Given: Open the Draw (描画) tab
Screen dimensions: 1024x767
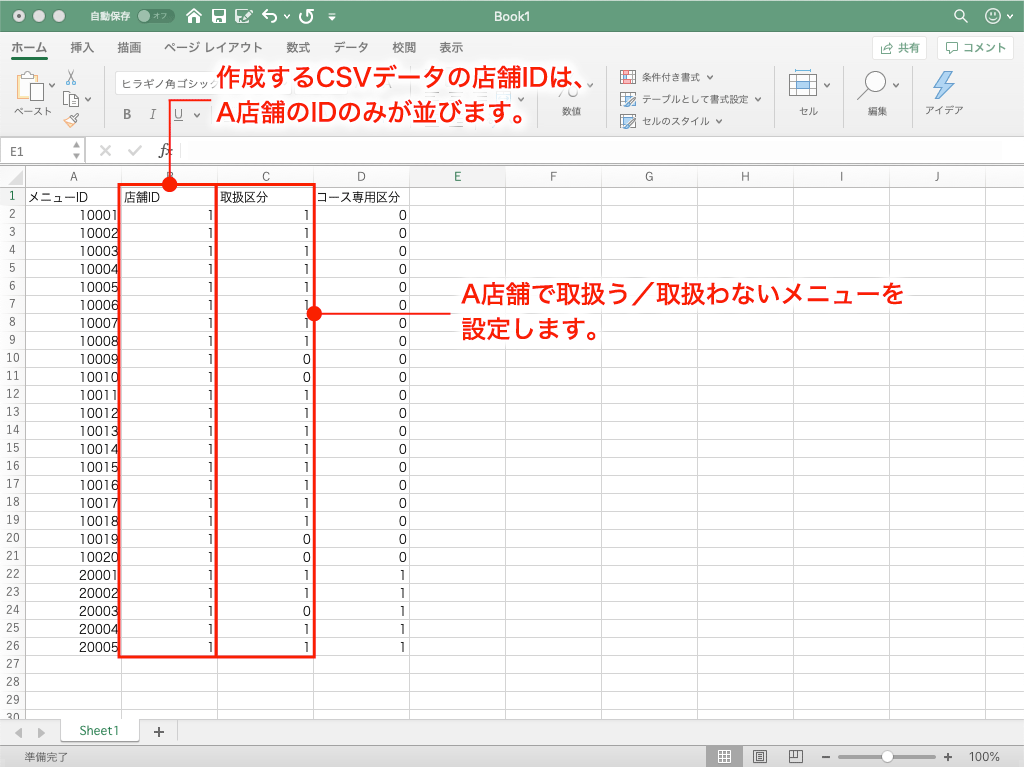Looking at the screenshot, I should tap(129, 48).
